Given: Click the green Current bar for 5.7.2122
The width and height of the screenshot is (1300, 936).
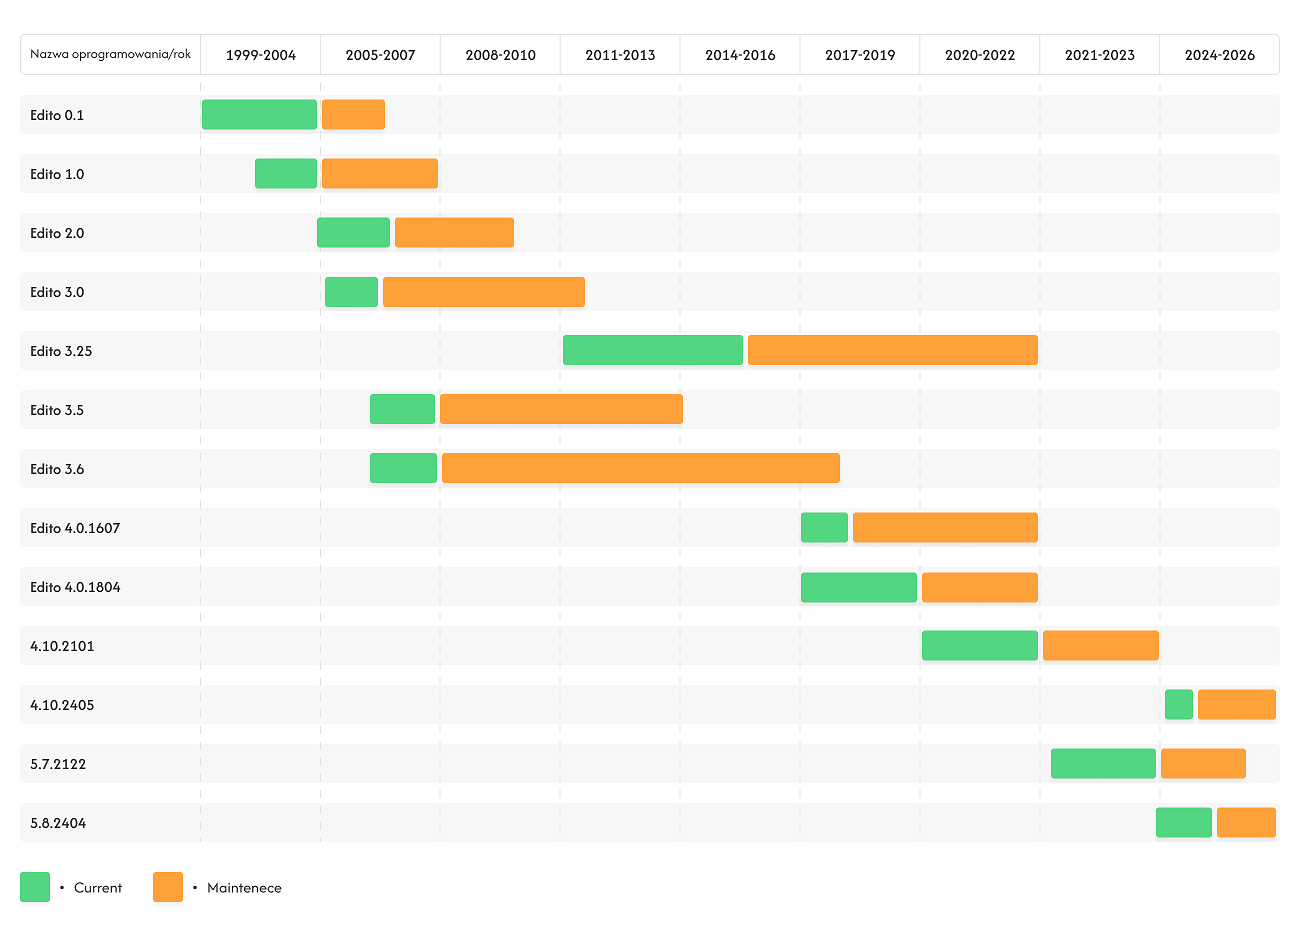Looking at the screenshot, I should tap(1103, 764).
